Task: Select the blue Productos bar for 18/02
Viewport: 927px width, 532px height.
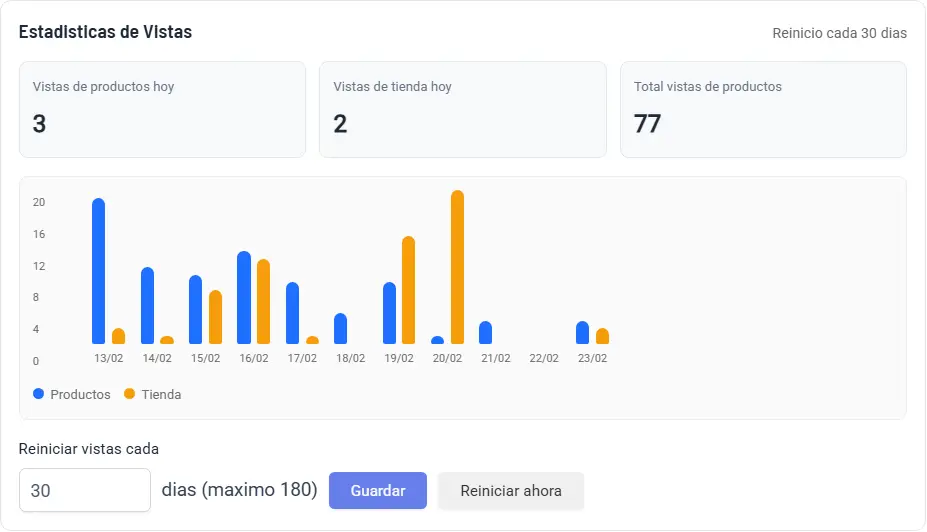Action: point(341,329)
